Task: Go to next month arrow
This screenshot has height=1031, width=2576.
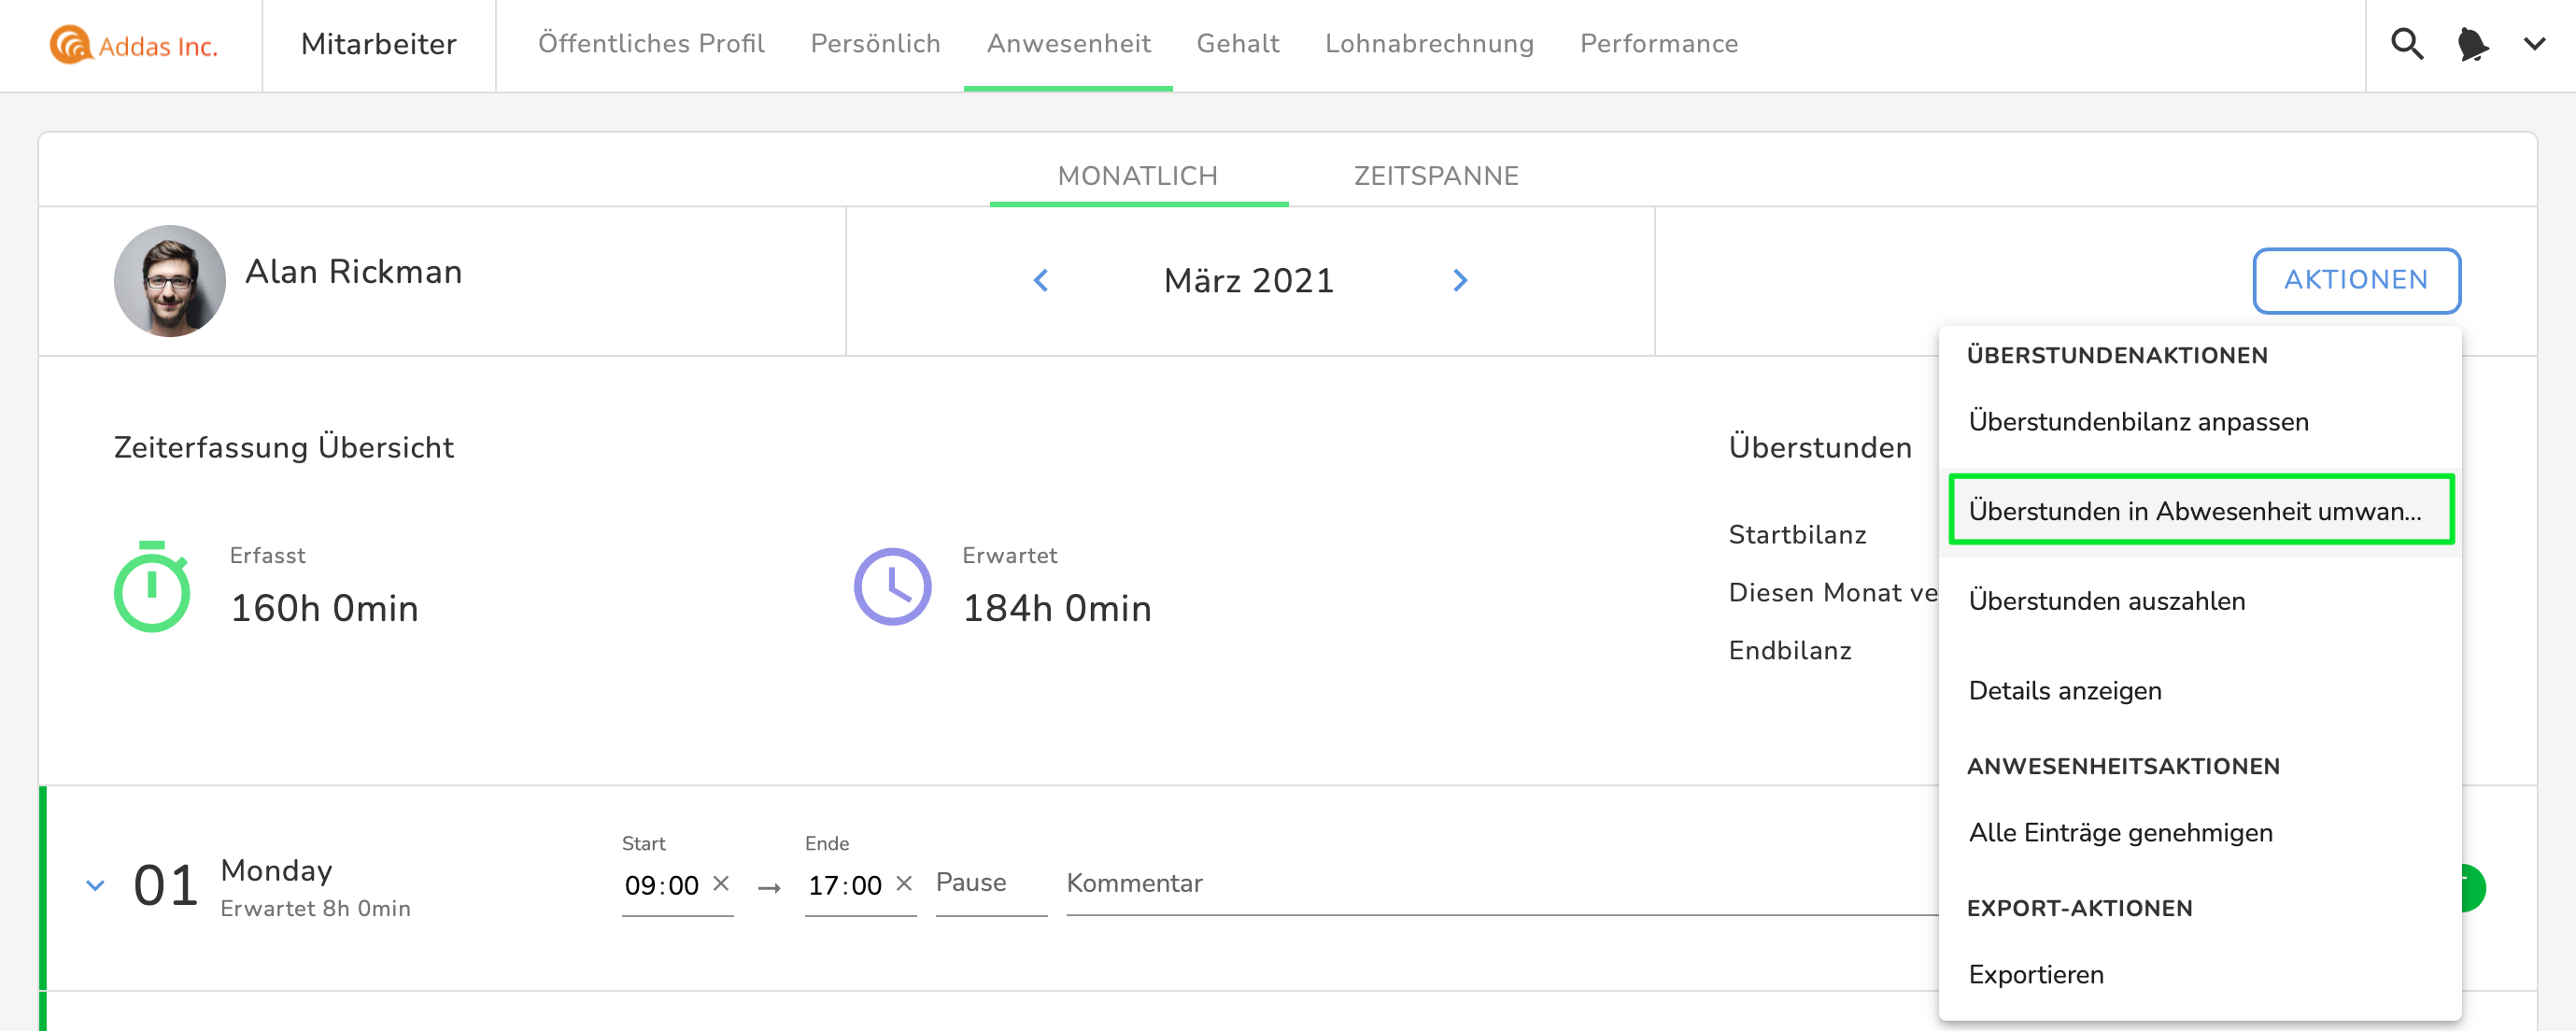Action: 1460,280
